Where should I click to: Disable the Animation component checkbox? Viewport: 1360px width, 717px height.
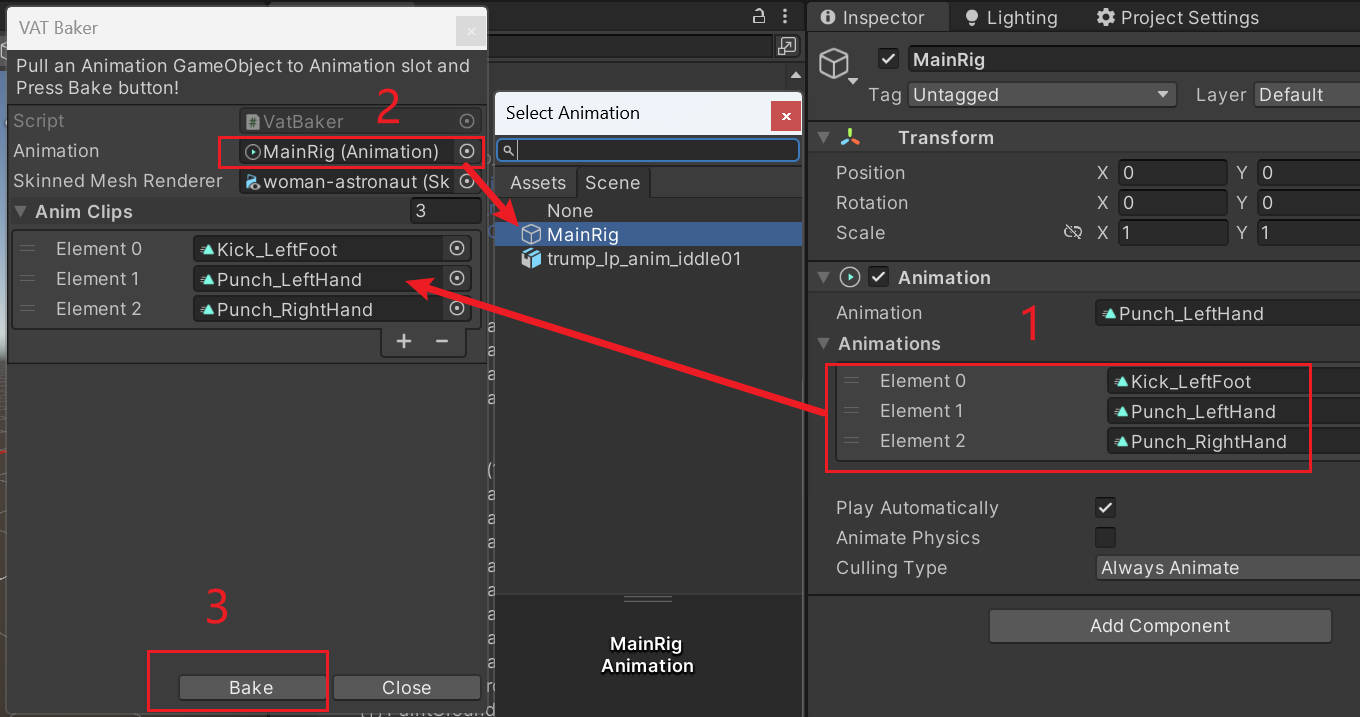(879, 277)
